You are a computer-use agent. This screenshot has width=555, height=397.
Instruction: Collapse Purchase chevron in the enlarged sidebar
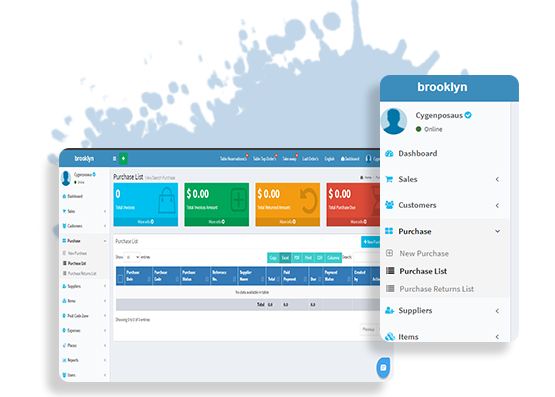(x=498, y=231)
